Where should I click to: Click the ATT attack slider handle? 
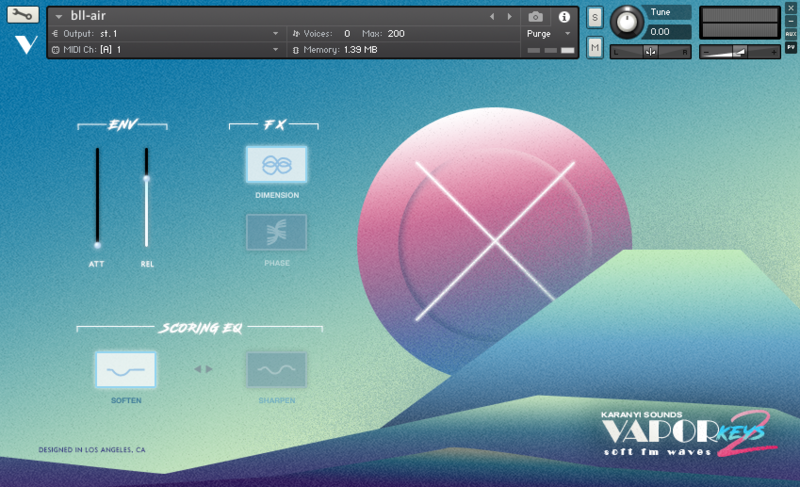(97, 245)
